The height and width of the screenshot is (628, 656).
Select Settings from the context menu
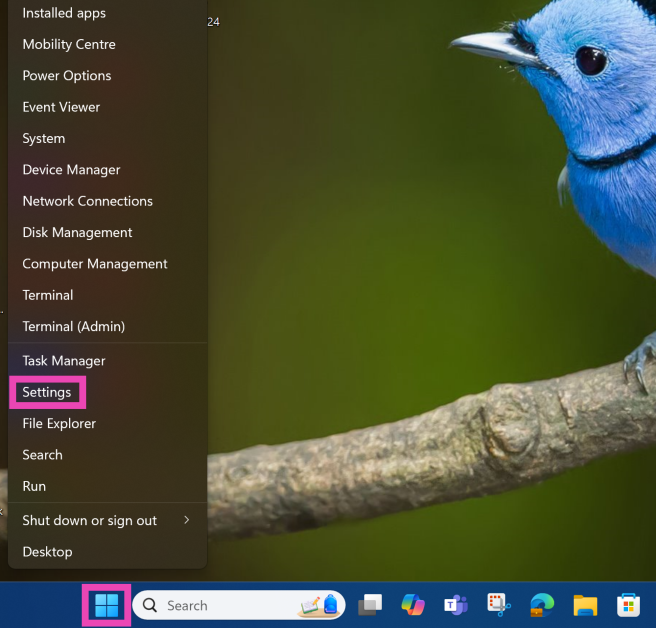click(47, 392)
